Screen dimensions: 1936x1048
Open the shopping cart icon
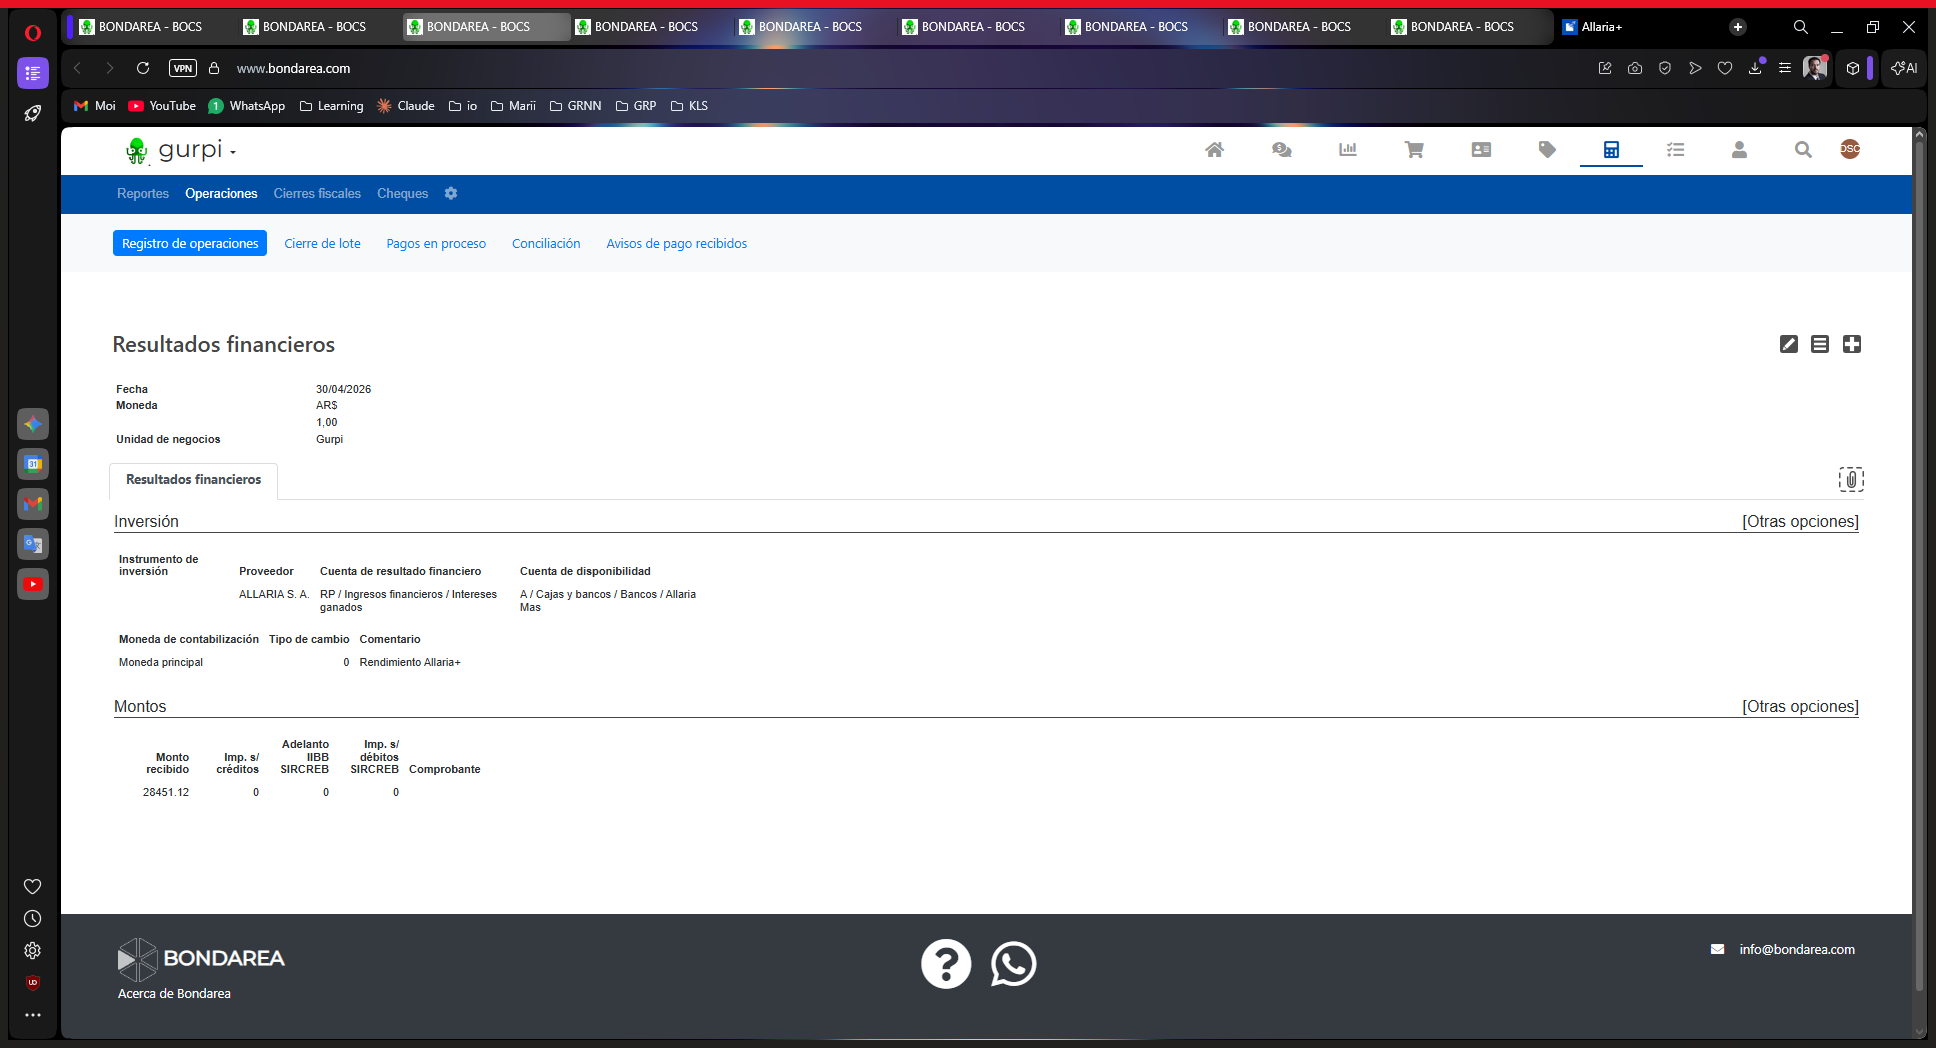pos(1414,149)
